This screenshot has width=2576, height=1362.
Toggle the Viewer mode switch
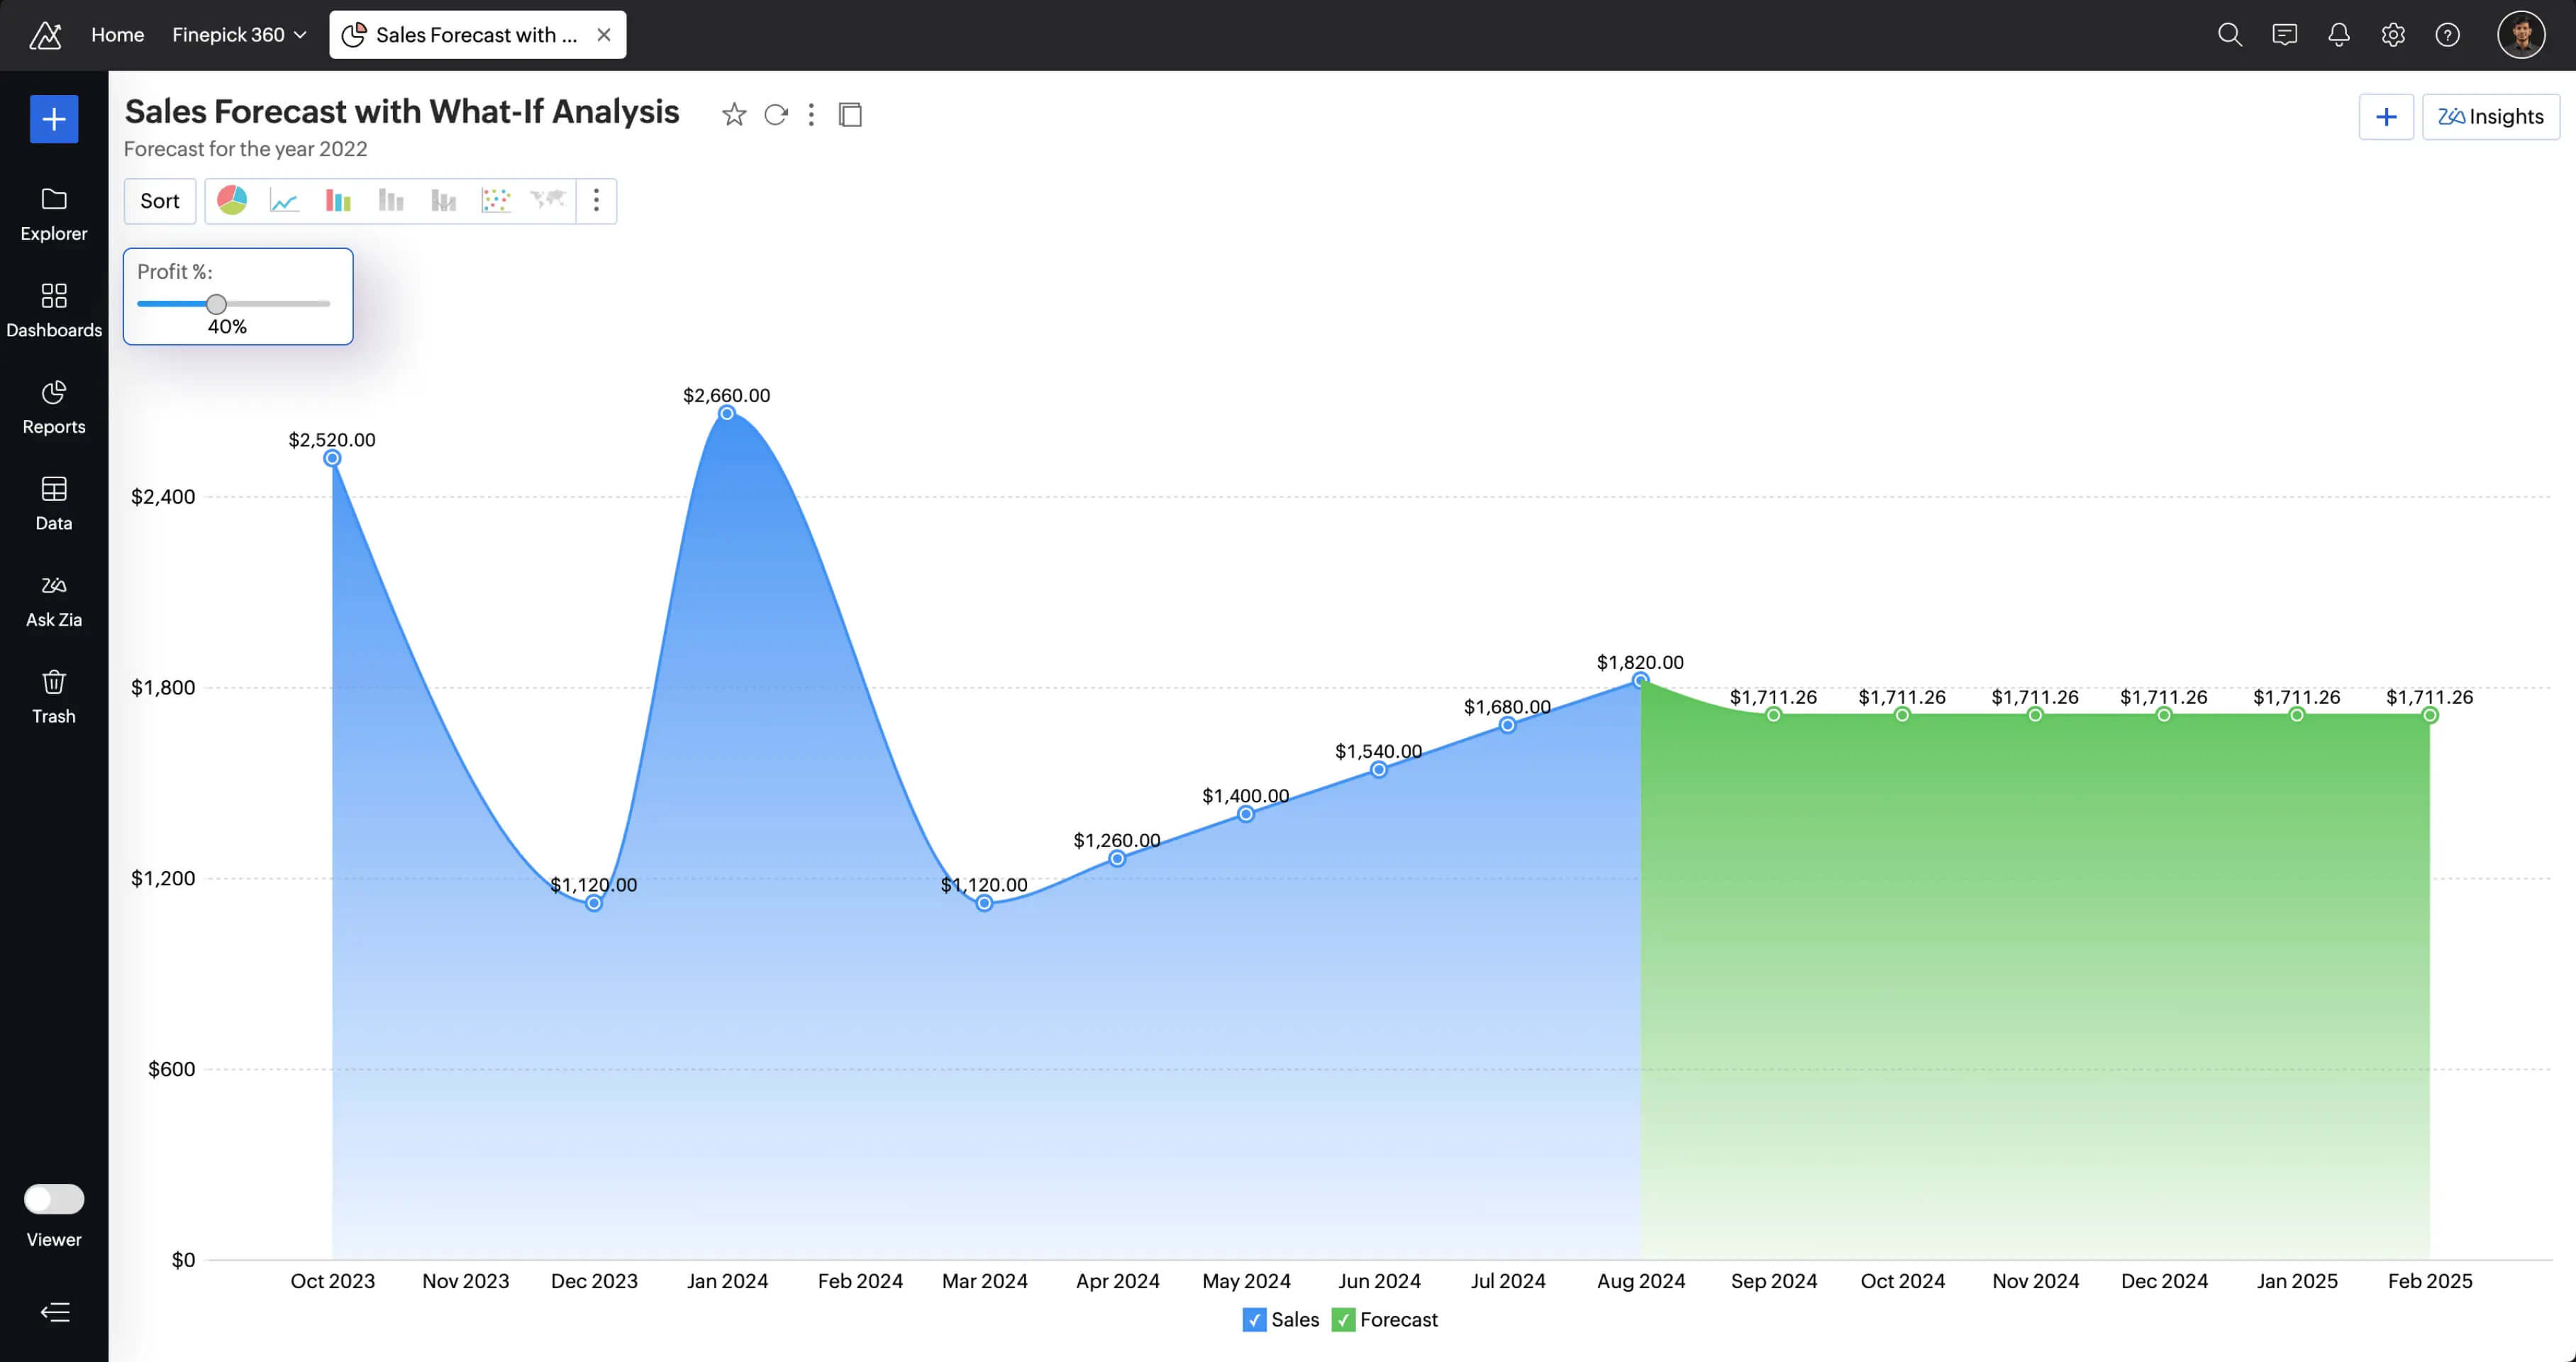coord(54,1198)
